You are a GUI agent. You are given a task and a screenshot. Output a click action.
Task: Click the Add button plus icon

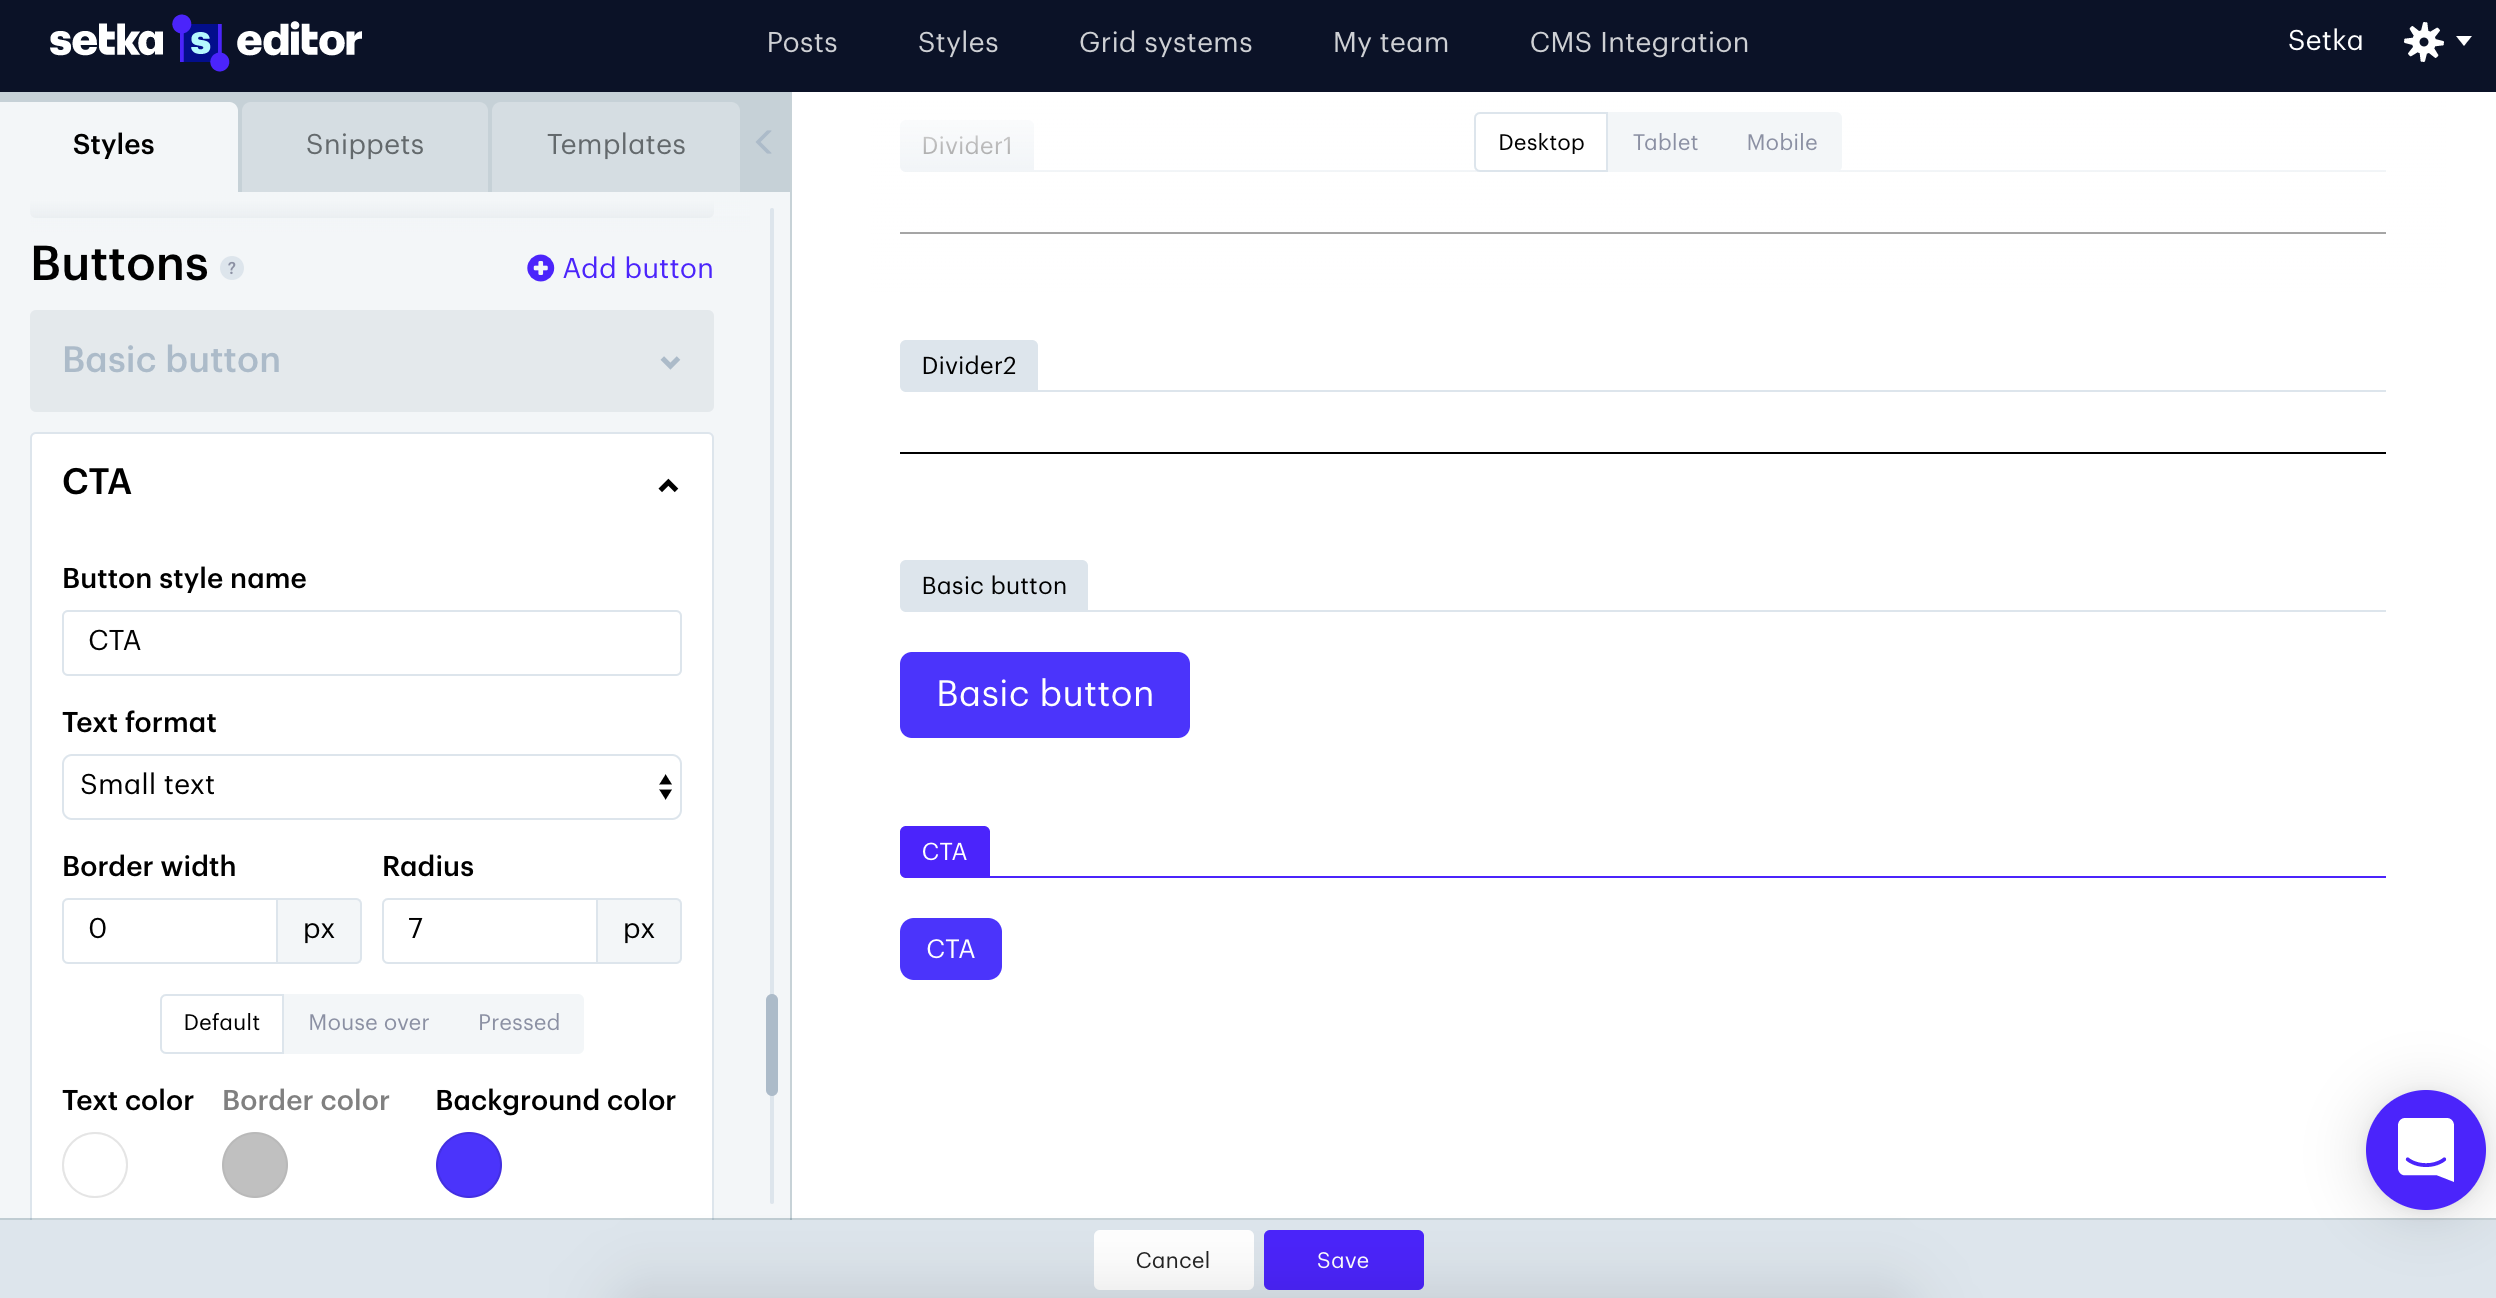click(538, 268)
